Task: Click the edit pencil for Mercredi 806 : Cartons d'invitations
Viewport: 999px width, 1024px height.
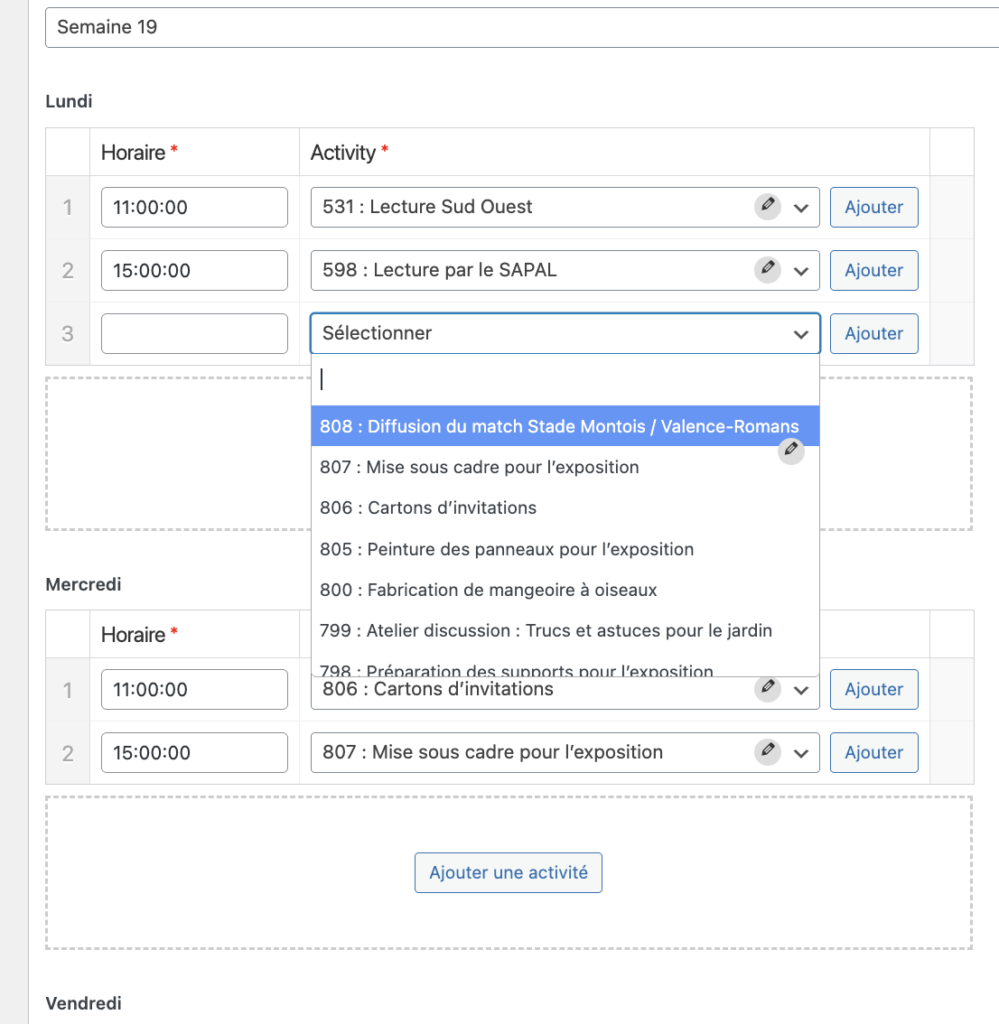Action: click(x=768, y=688)
